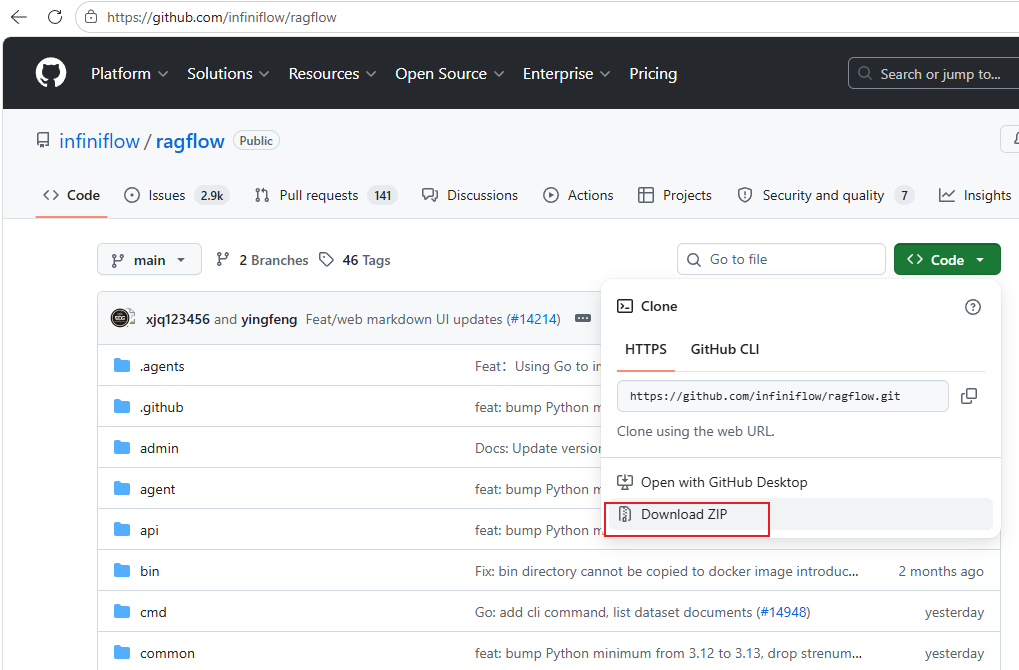
Task: Open the Projects tab
Action: tap(675, 195)
